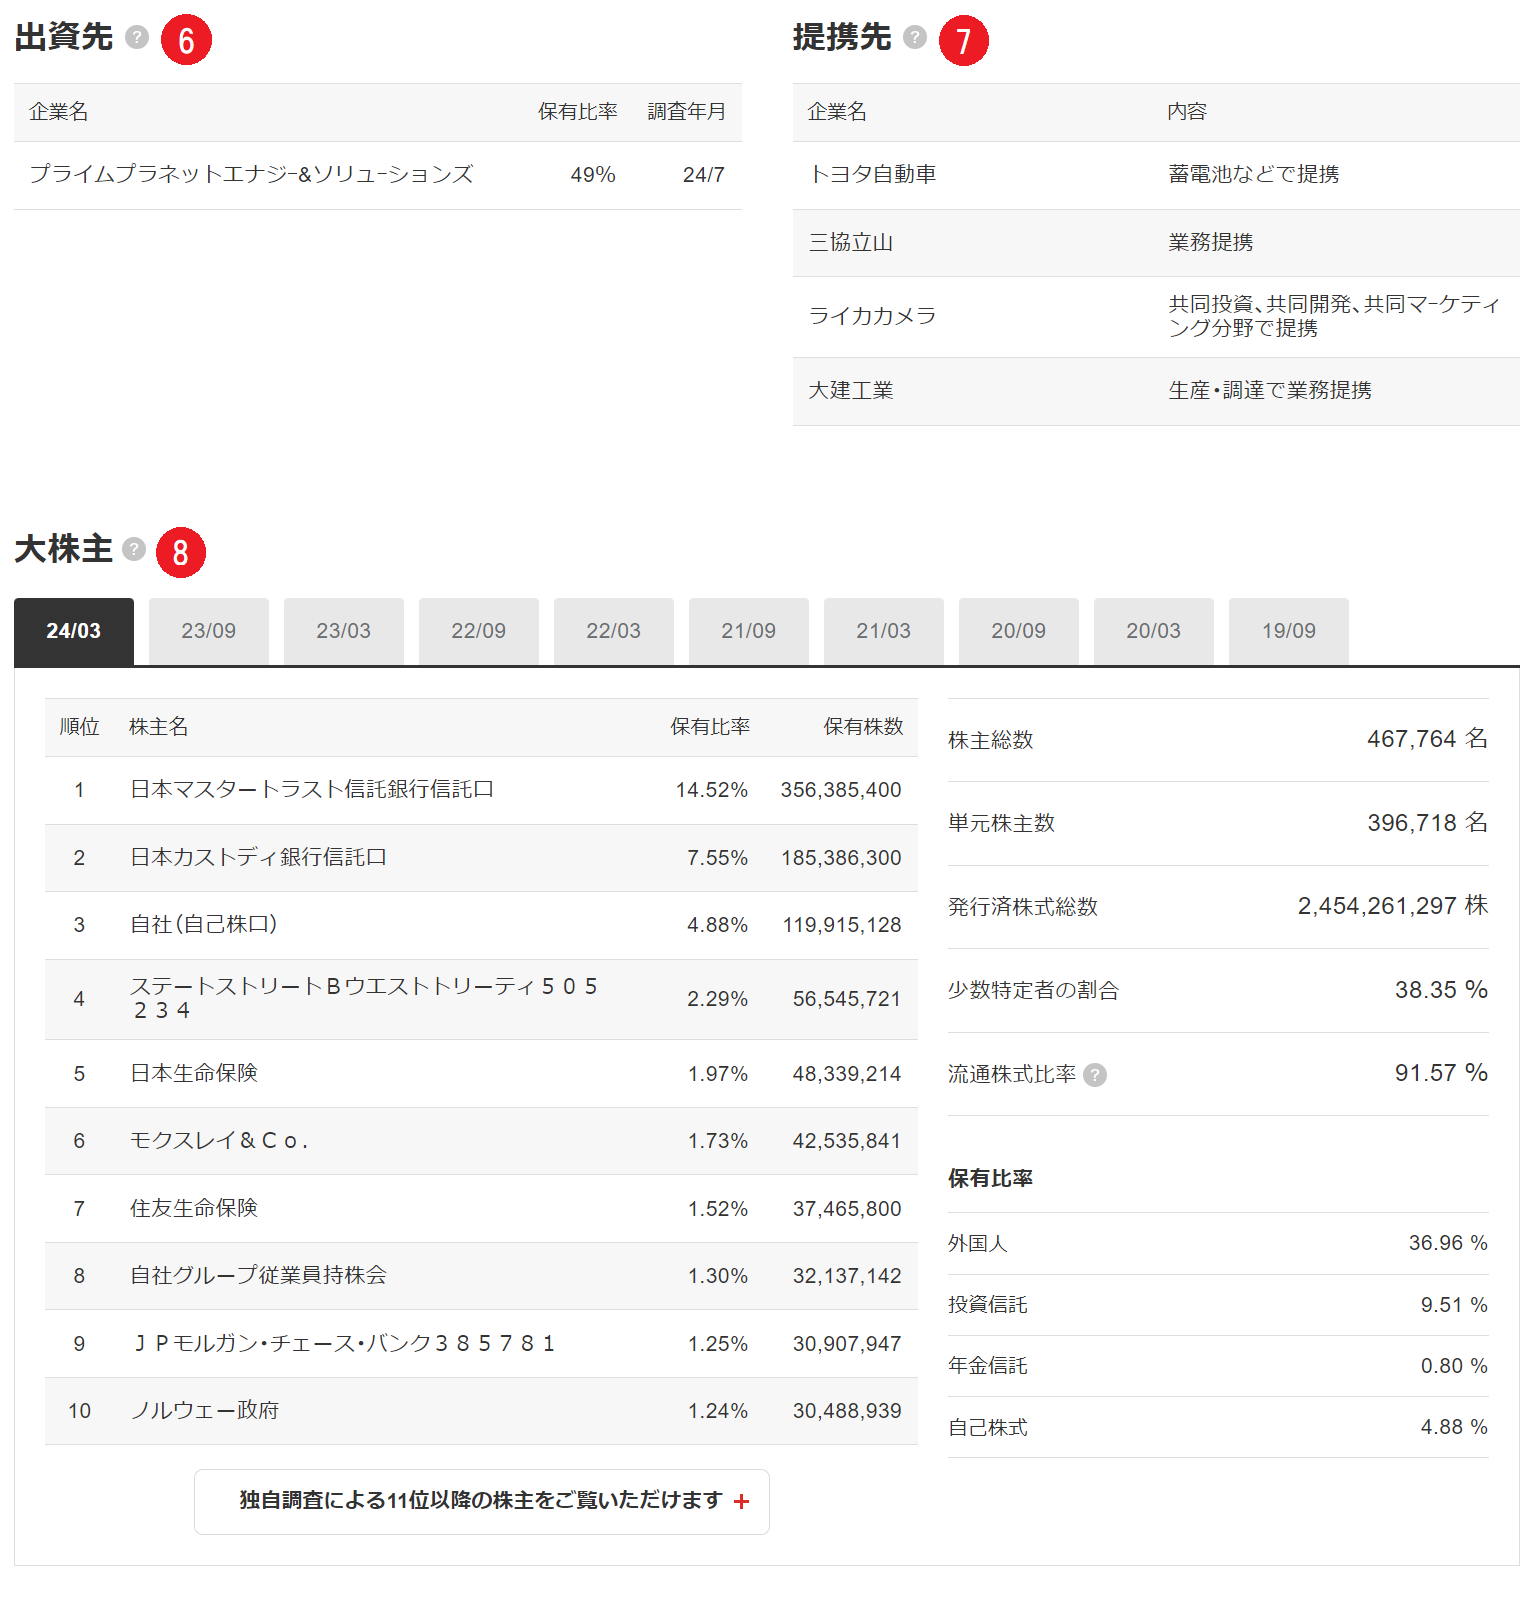Click 日本マスタートラスト信託銀行信託口 shareholder name
Image resolution: width=1529 pixels, height=1597 pixels.
click(312, 789)
